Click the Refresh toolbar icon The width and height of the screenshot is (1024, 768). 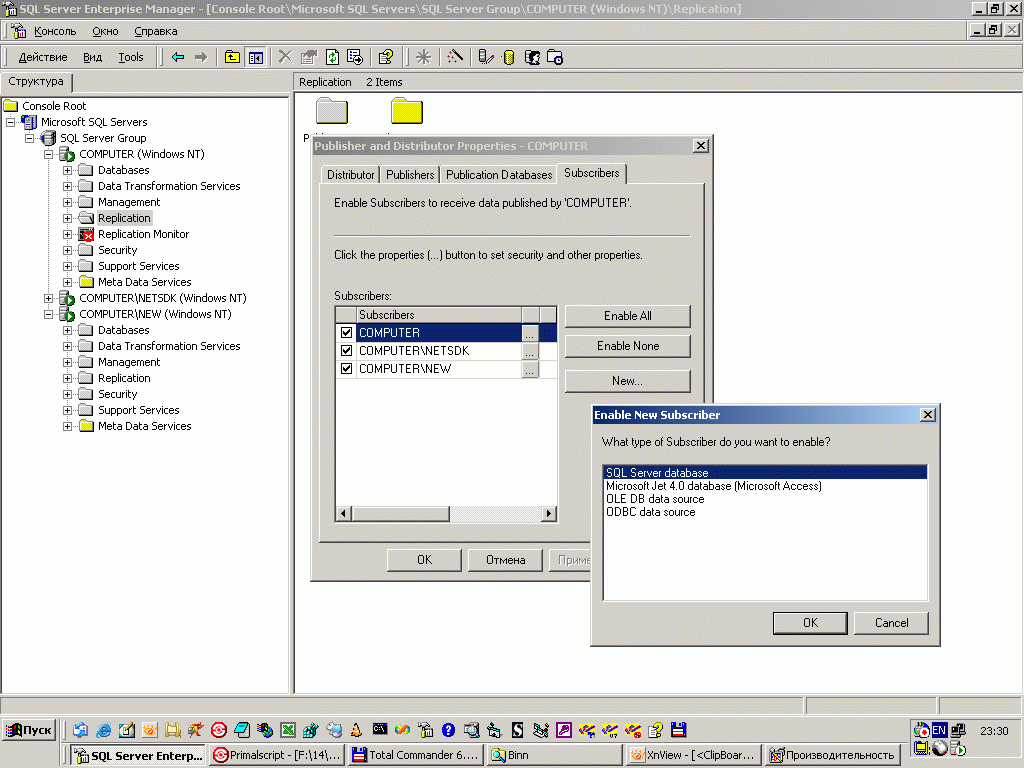coord(332,57)
